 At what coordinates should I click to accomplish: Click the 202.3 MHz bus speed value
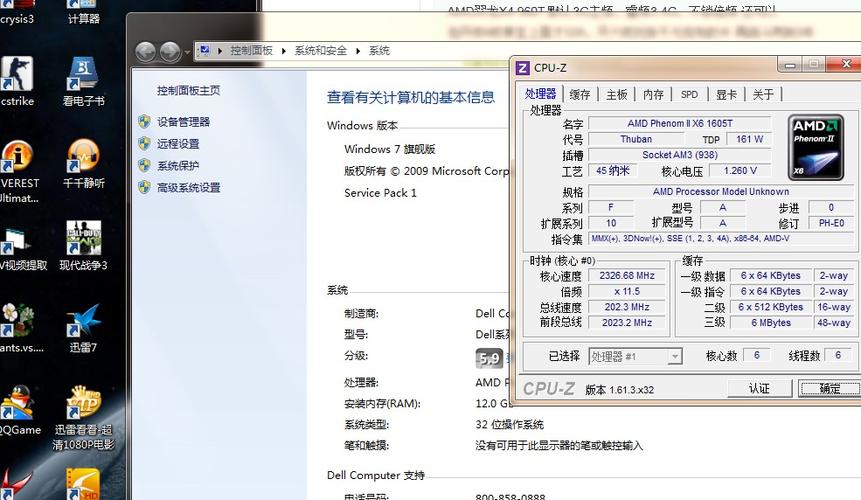(627, 307)
